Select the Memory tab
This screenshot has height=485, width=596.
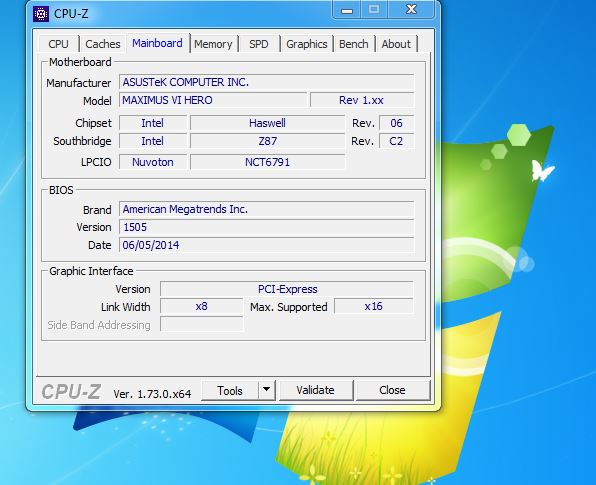point(213,44)
